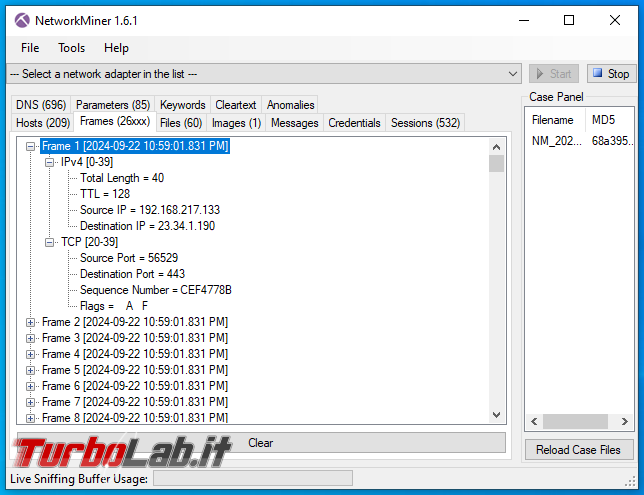
Task: Click the frames list scroll up arrow
Action: [496, 147]
